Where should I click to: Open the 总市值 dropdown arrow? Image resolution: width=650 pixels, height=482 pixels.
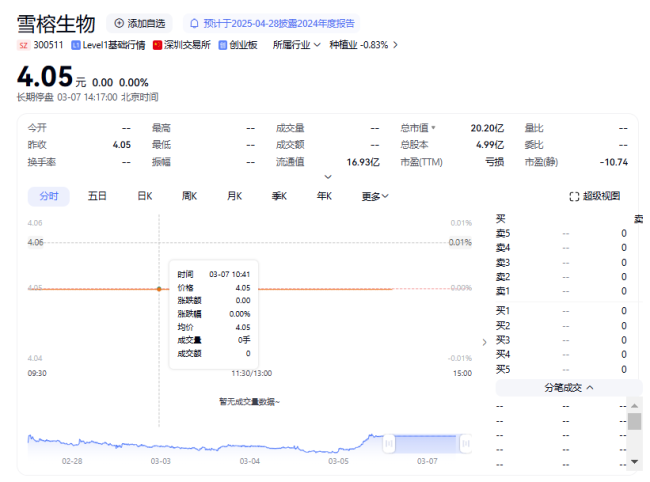click(x=433, y=128)
